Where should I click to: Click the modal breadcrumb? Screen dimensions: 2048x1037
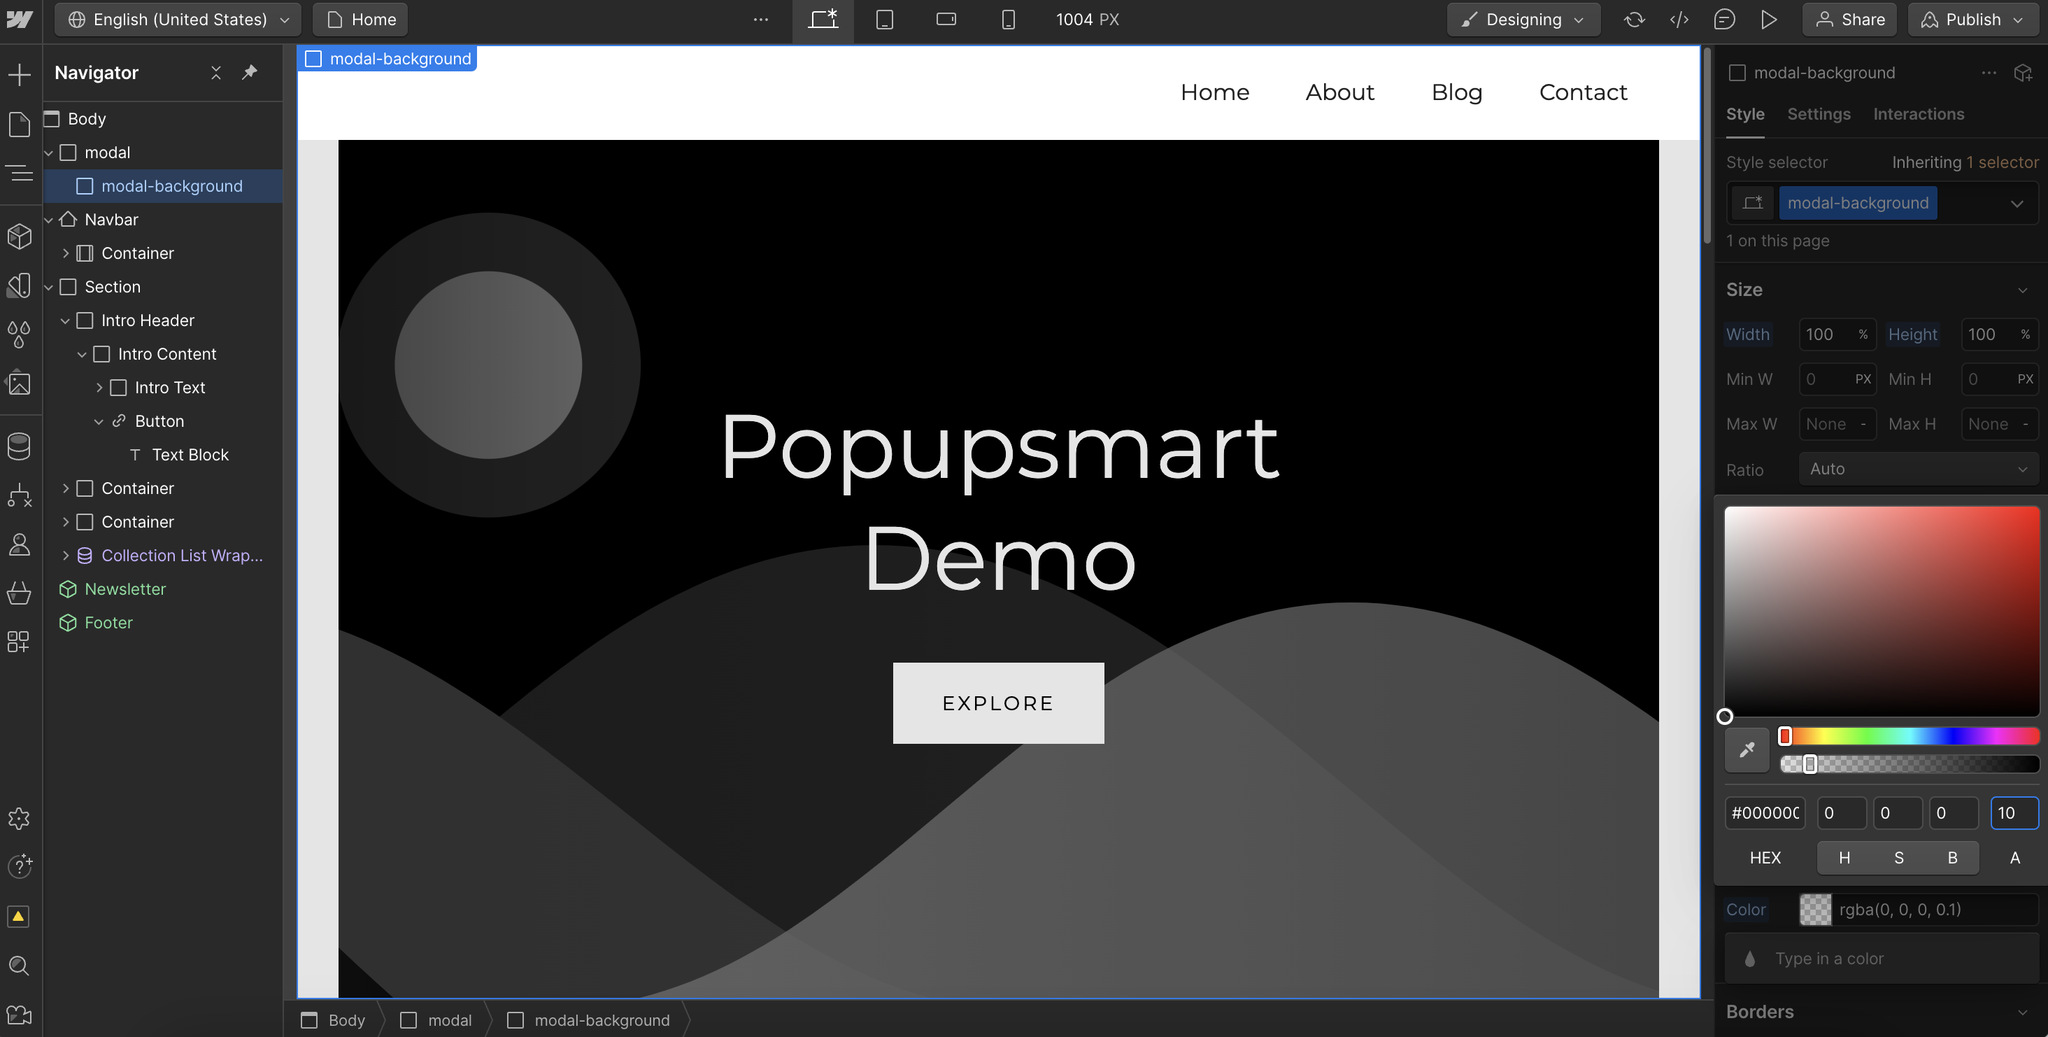pos(437,1020)
